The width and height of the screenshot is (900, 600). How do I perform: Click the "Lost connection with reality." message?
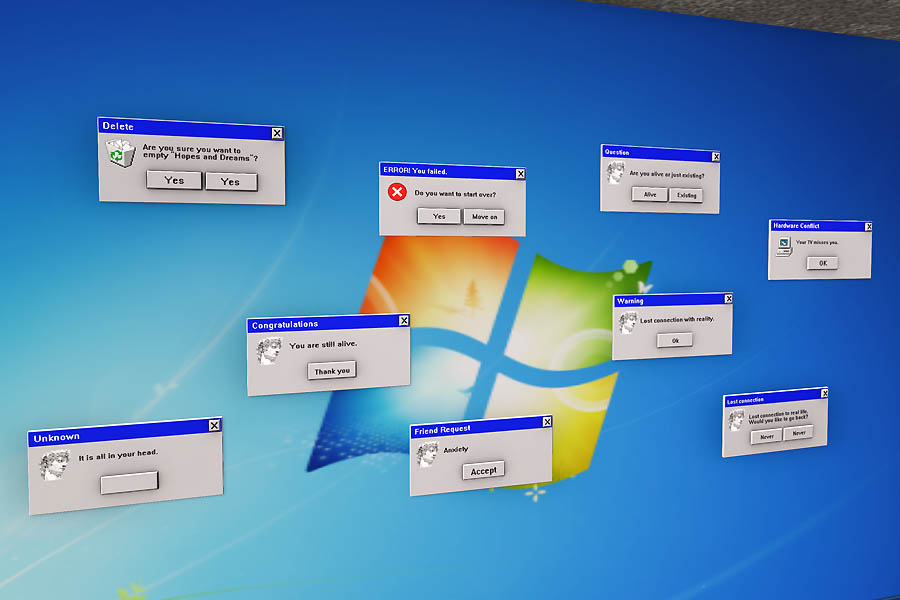click(x=677, y=319)
